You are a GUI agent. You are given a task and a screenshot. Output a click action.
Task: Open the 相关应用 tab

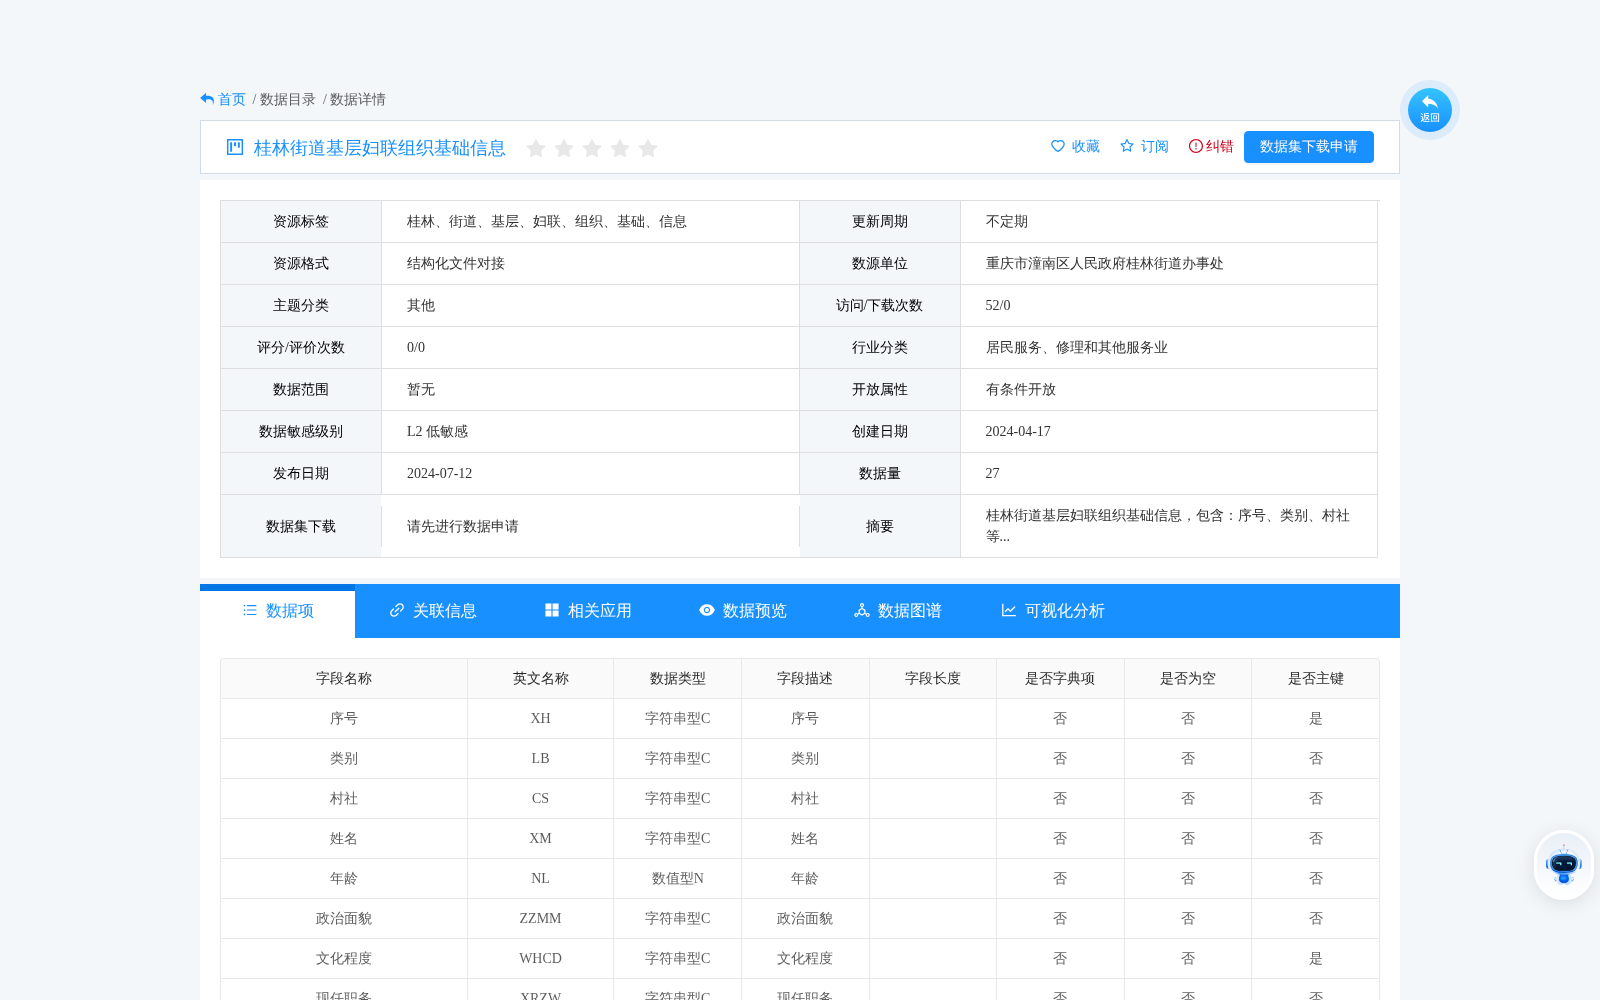click(x=588, y=611)
